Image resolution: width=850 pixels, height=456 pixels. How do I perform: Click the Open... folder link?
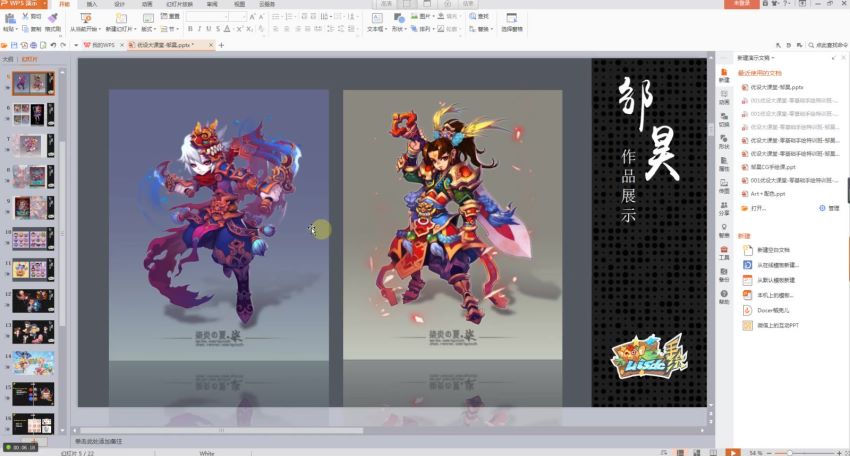point(754,208)
